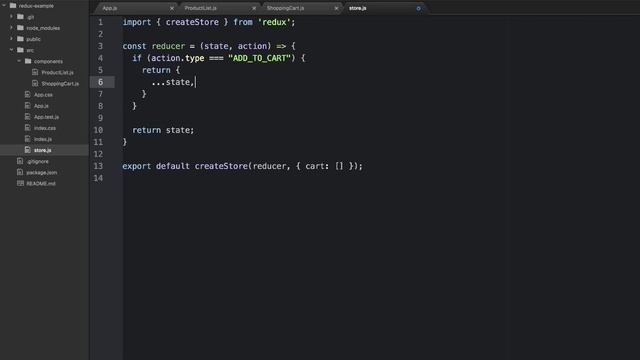Screen dimensions: 640x360
Task: Click 'return state;' on line 10
Action: (163, 130)
